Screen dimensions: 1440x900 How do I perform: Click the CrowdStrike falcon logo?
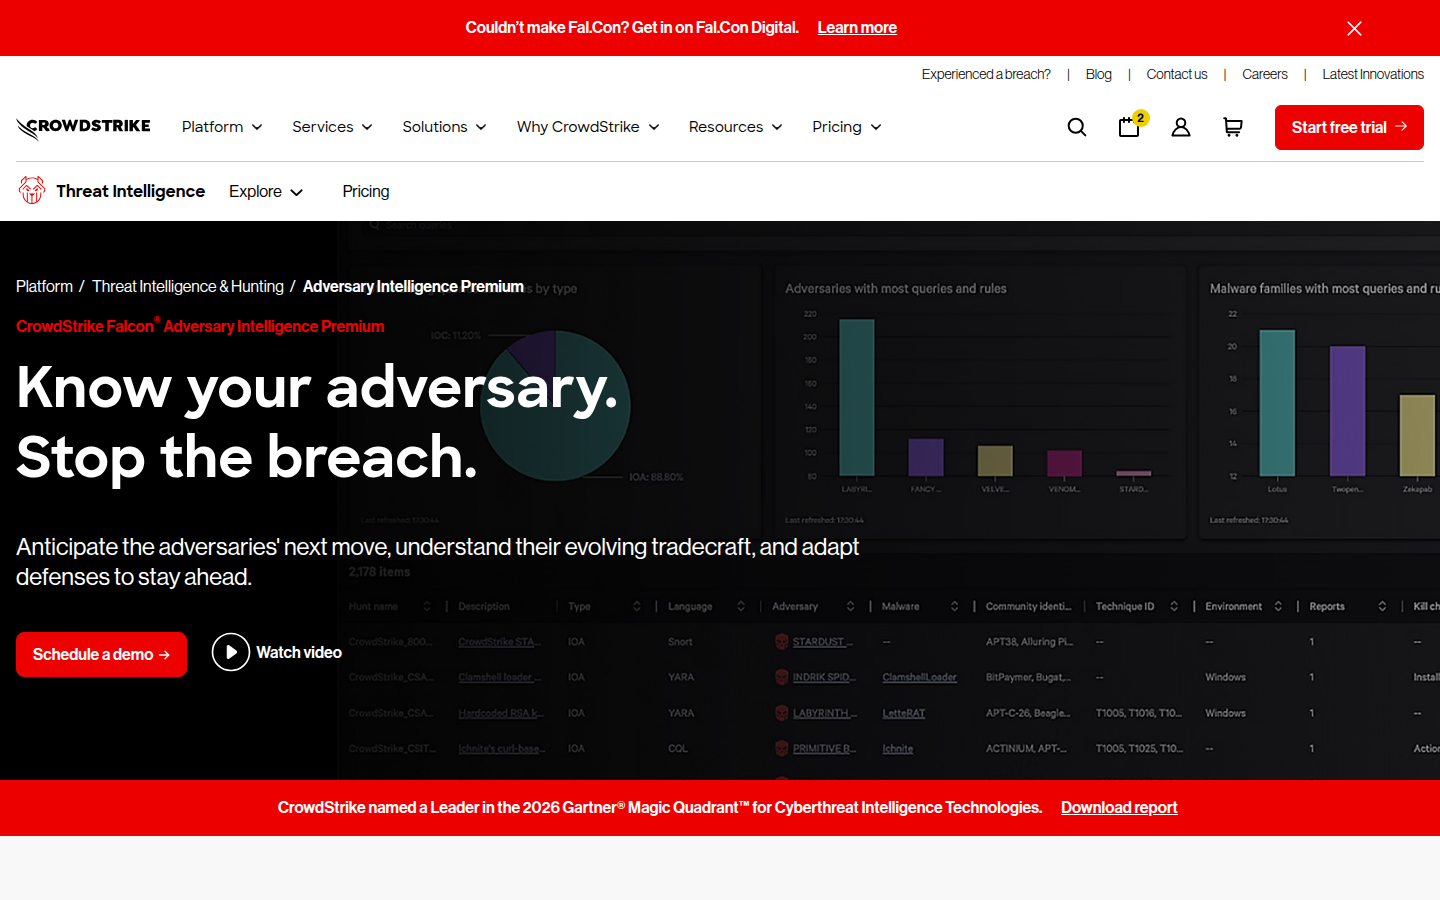(x=83, y=128)
